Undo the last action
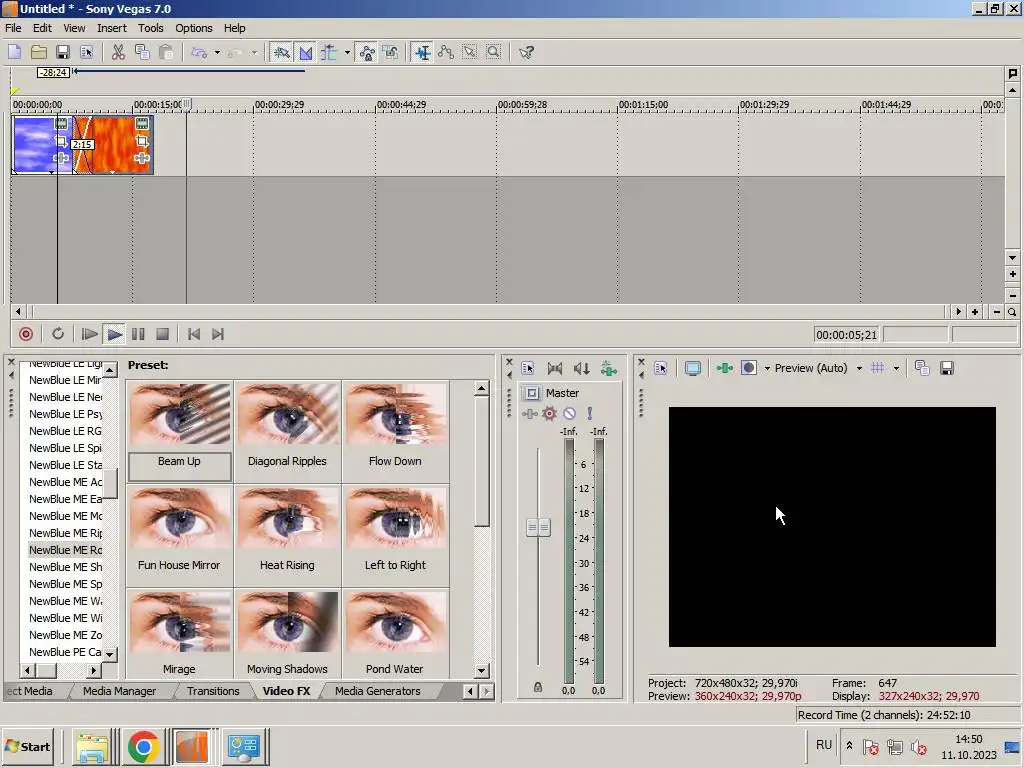This screenshot has width=1024, height=768. click(199, 52)
